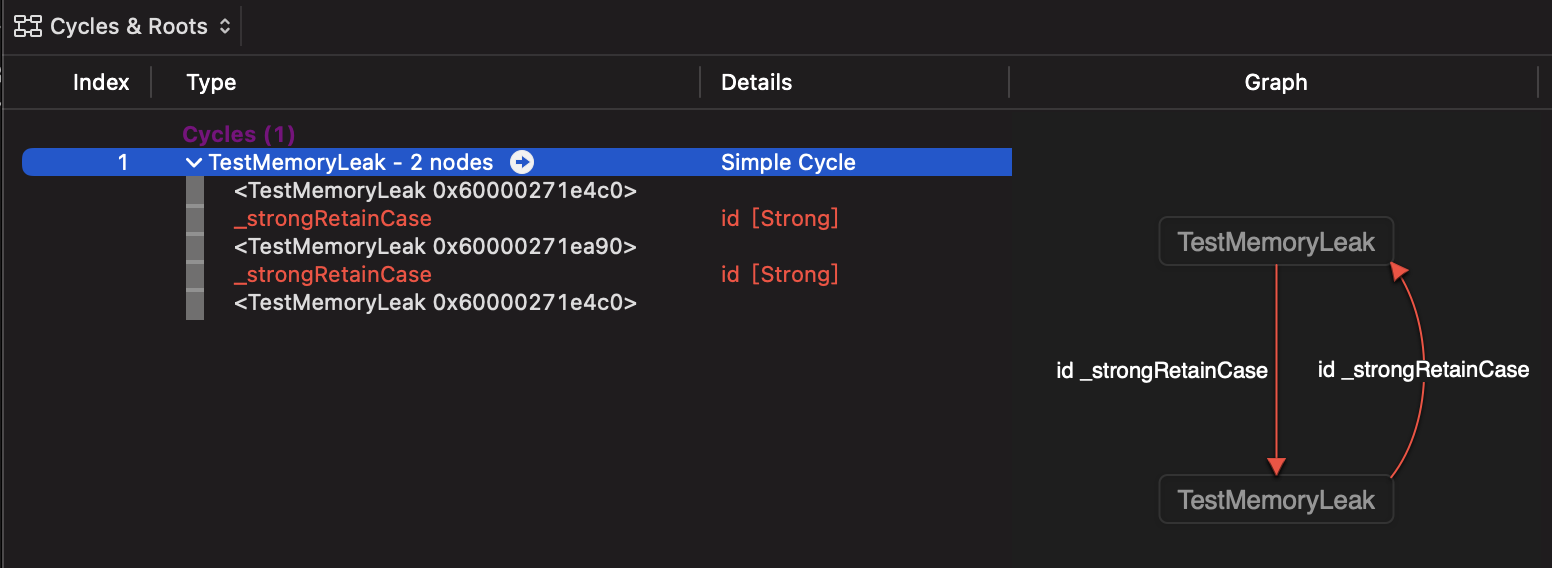Click the upper TestMemoryLeak graph node
1552x568 pixels.
coord(1276,241)
